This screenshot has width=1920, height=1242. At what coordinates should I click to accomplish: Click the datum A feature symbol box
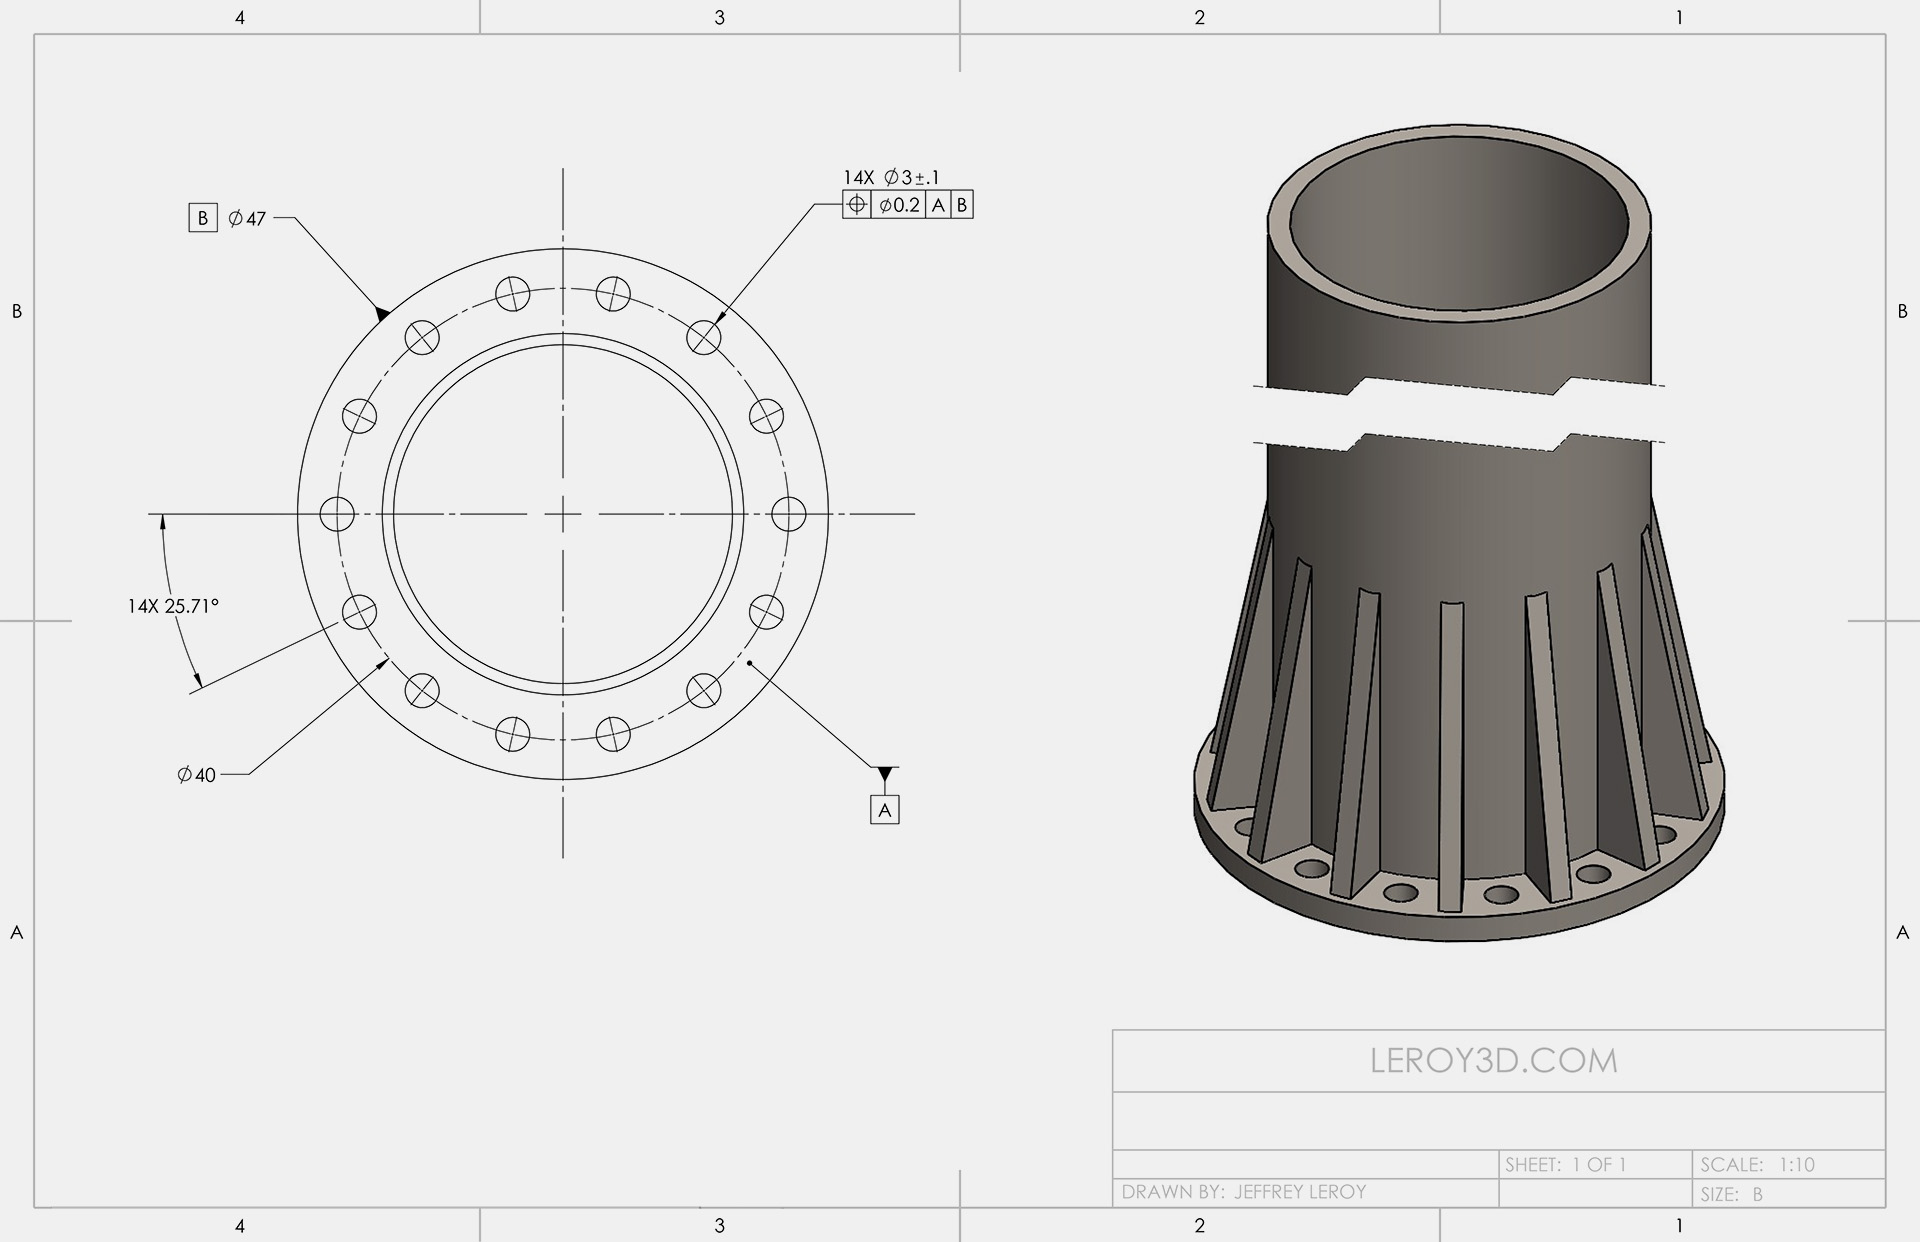click(x=885, y=810)
